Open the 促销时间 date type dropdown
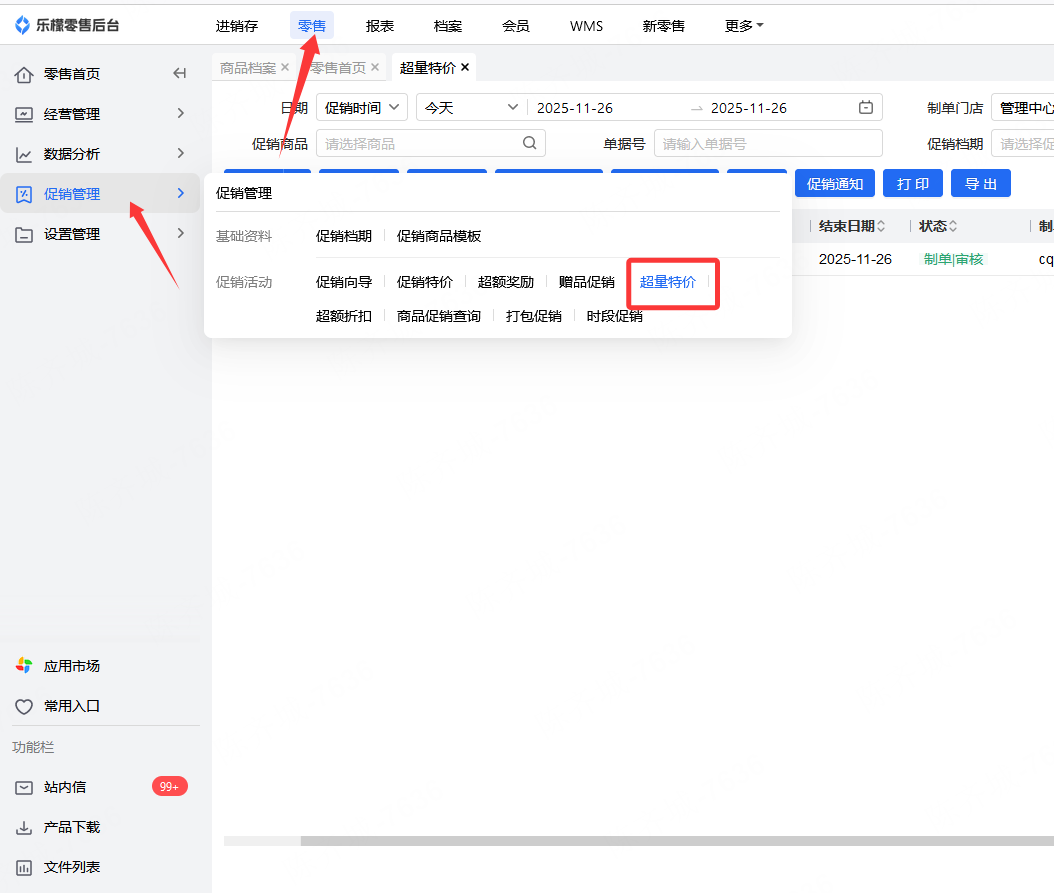Viewport: 1054px width, 893px height. click(362, 108)
